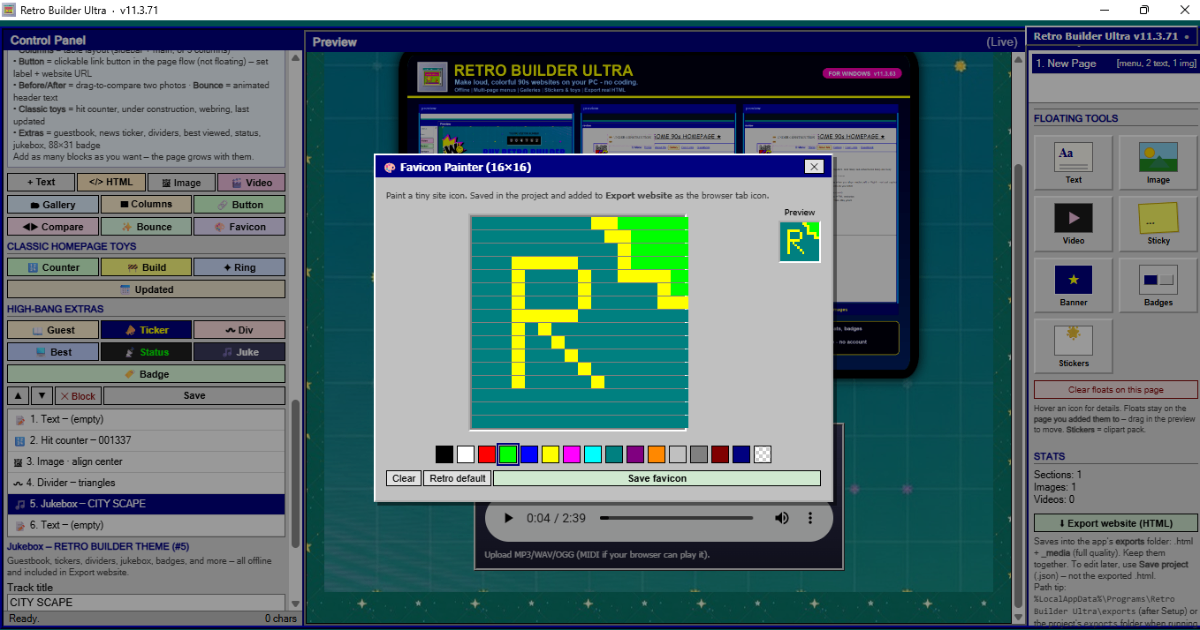This screenshot has height=630, width=1200.
Task: Choose the Stickers floating tool
Action: (1073, 344)
